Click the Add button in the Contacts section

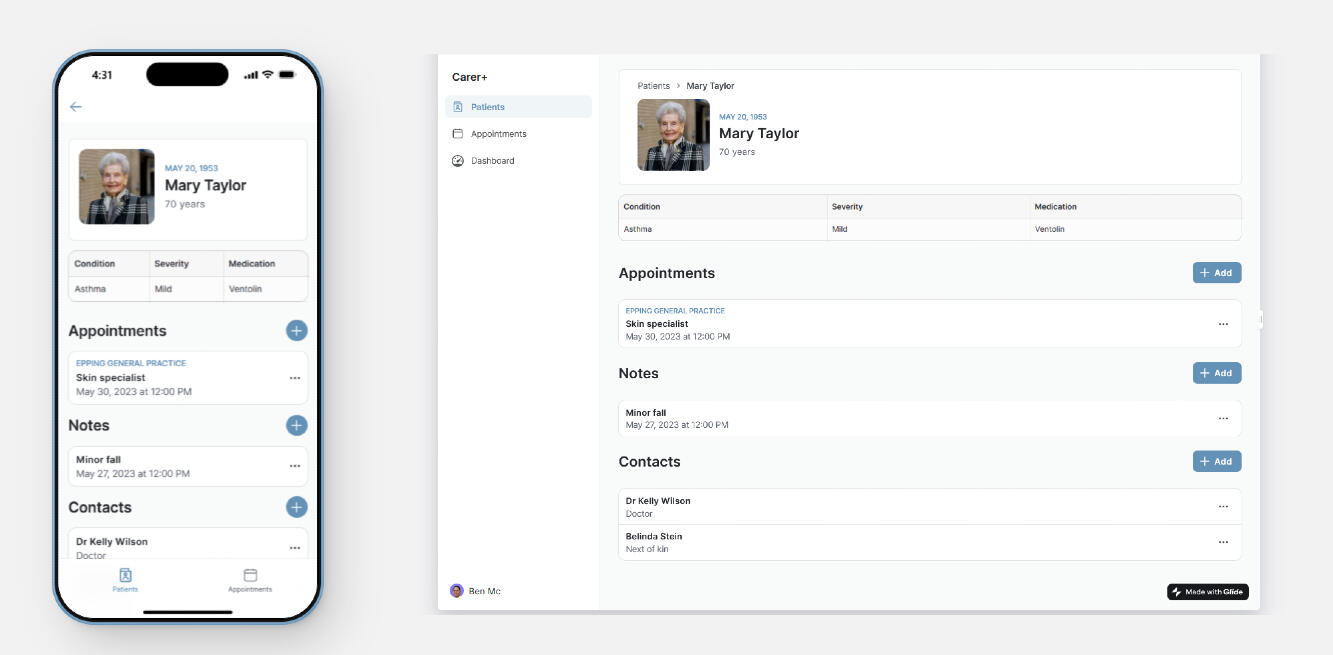(1217, 461)
